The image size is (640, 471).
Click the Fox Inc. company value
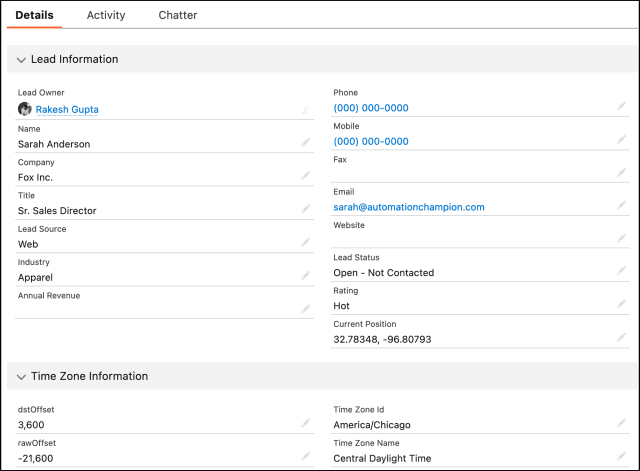35,177
